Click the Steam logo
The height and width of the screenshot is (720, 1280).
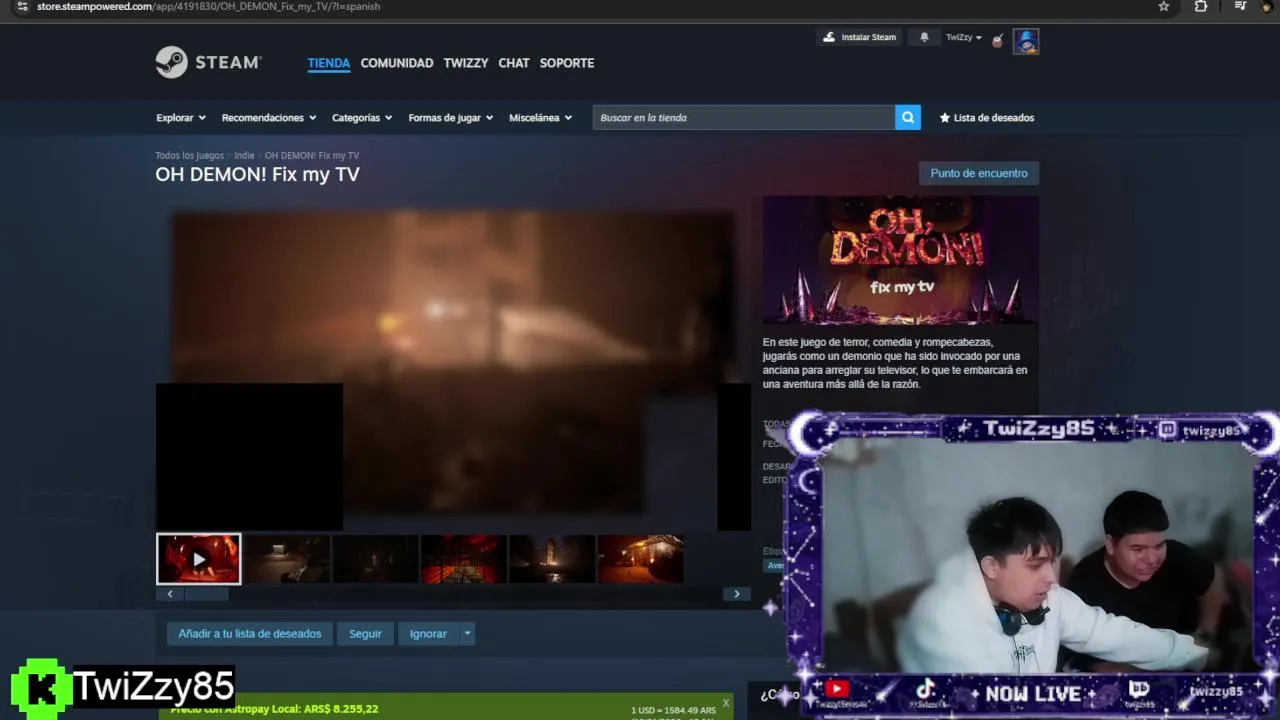pos(208,62)
